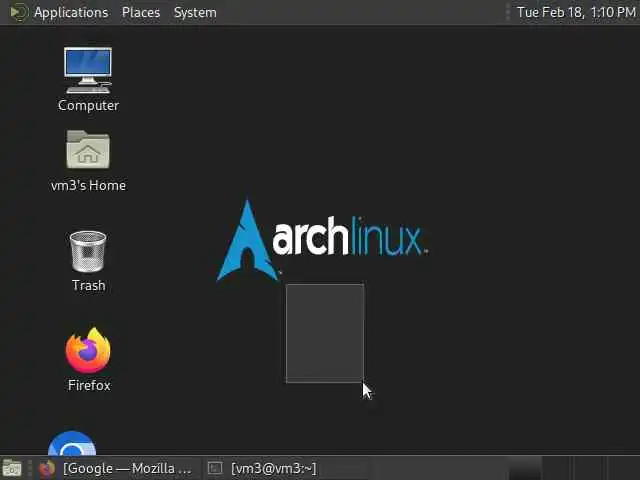Click the terminal icon in the taskbar button
This screenshot has height=480, width=640.
coord(215,468)
